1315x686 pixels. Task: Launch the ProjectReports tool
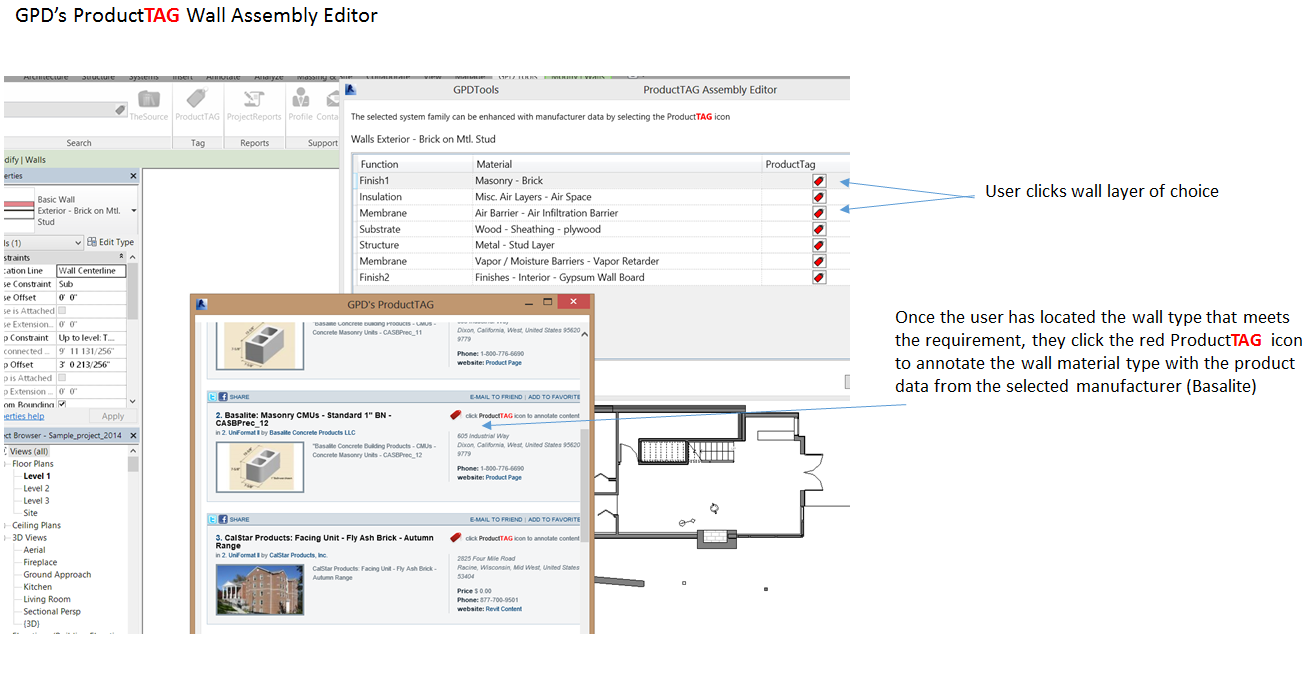(253, 103)
